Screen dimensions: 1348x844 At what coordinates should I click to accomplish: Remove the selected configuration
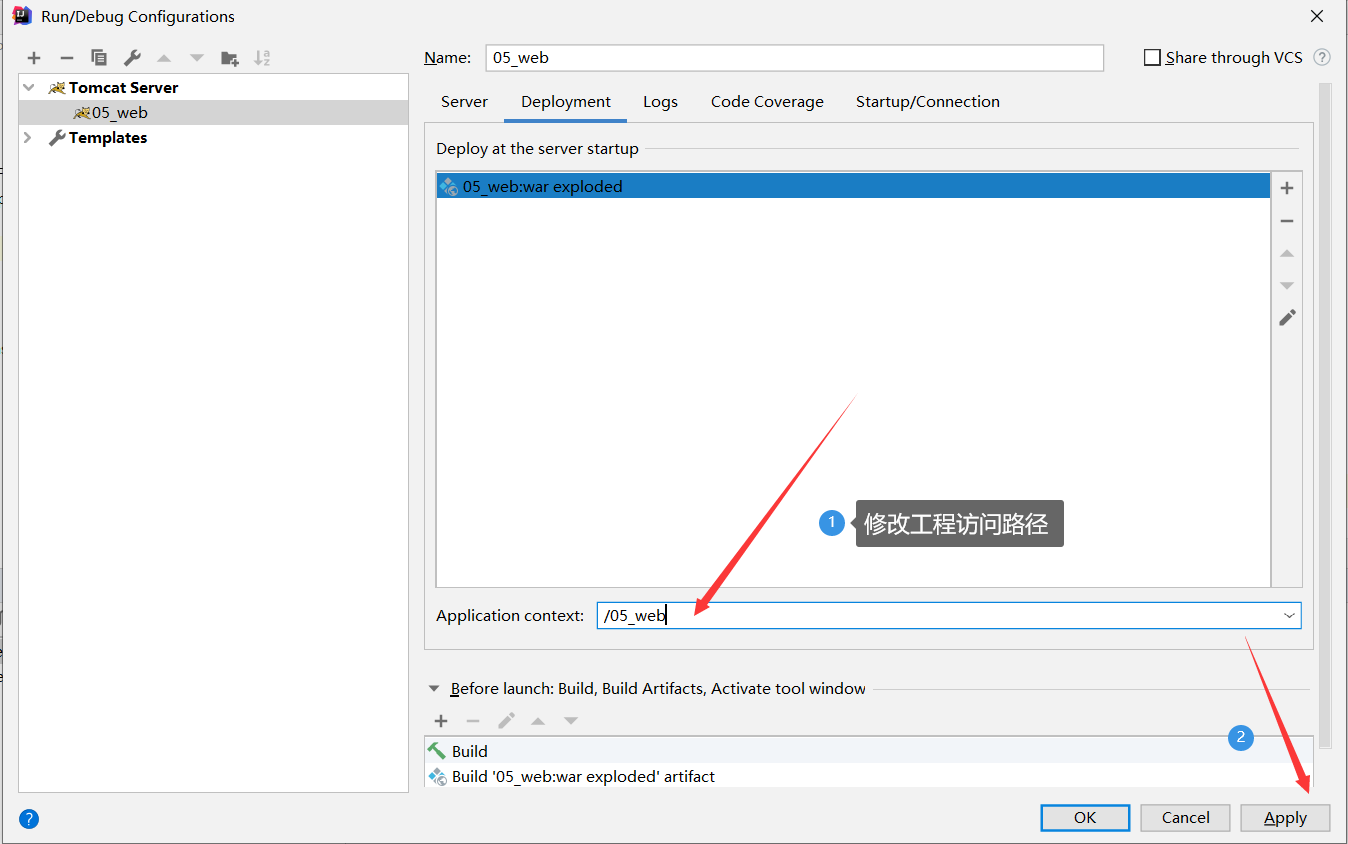(65, 57)
